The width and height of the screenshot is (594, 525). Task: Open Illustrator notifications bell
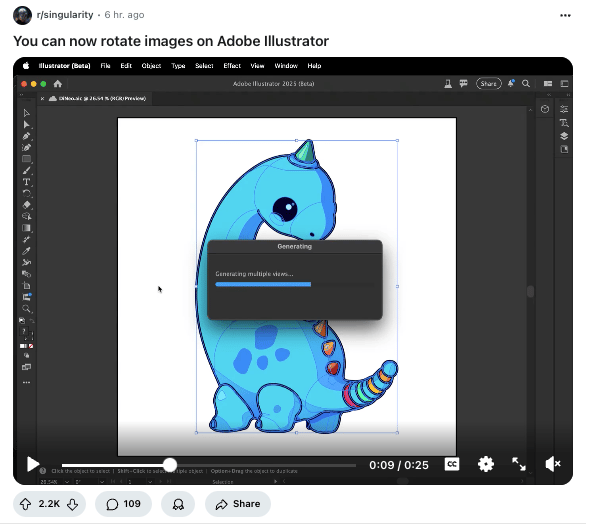pos(511,83)
